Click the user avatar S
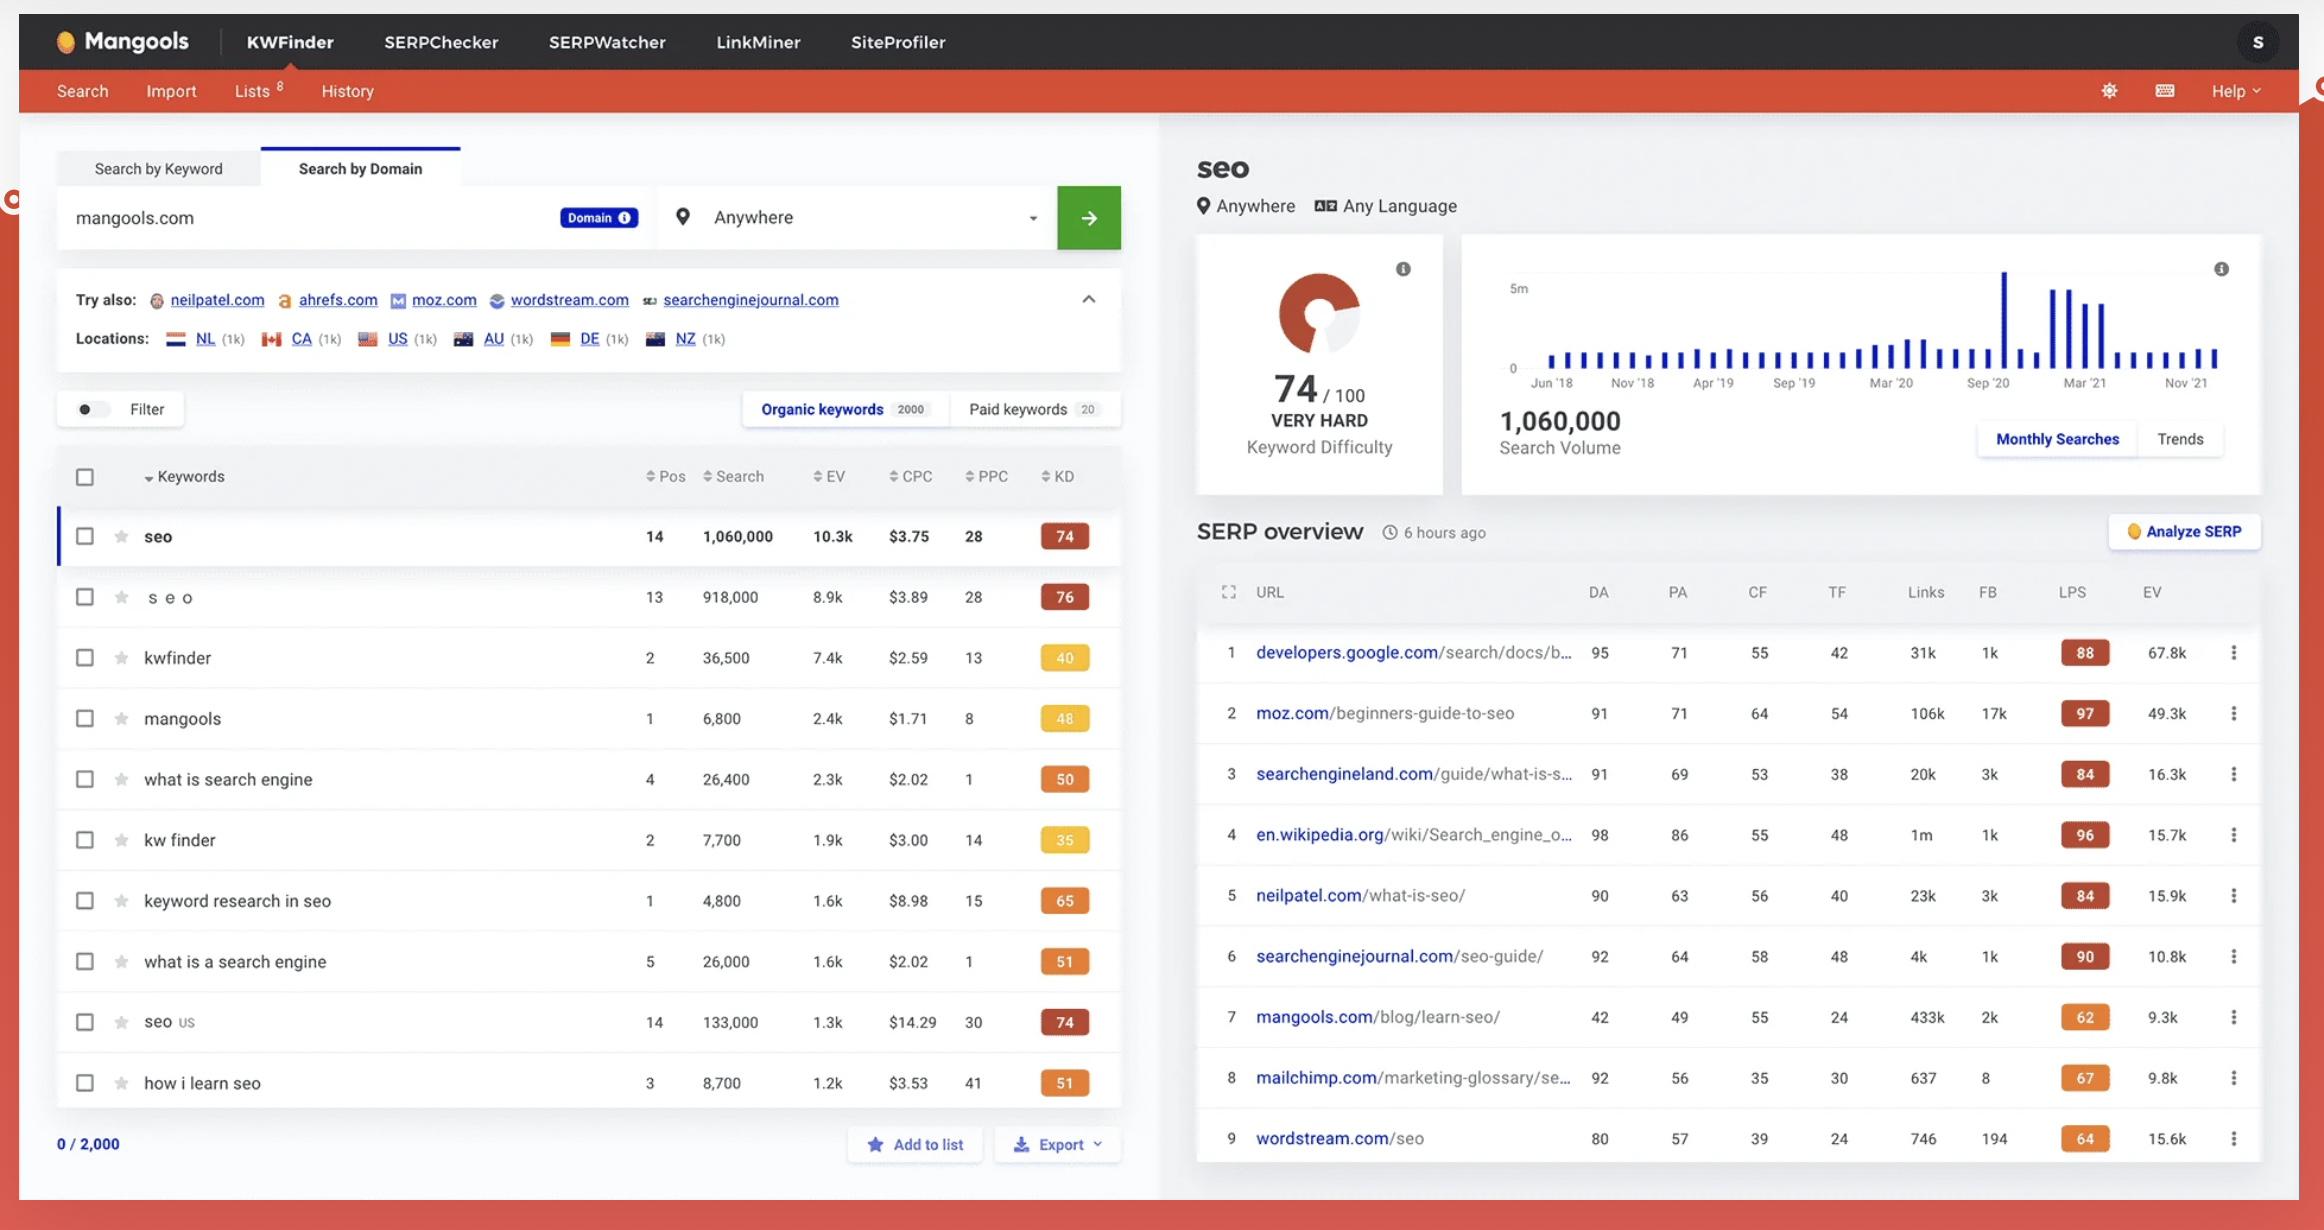Image resolution: width=2324 pixels, height=1230 pixels. [x=2258, y=42]
